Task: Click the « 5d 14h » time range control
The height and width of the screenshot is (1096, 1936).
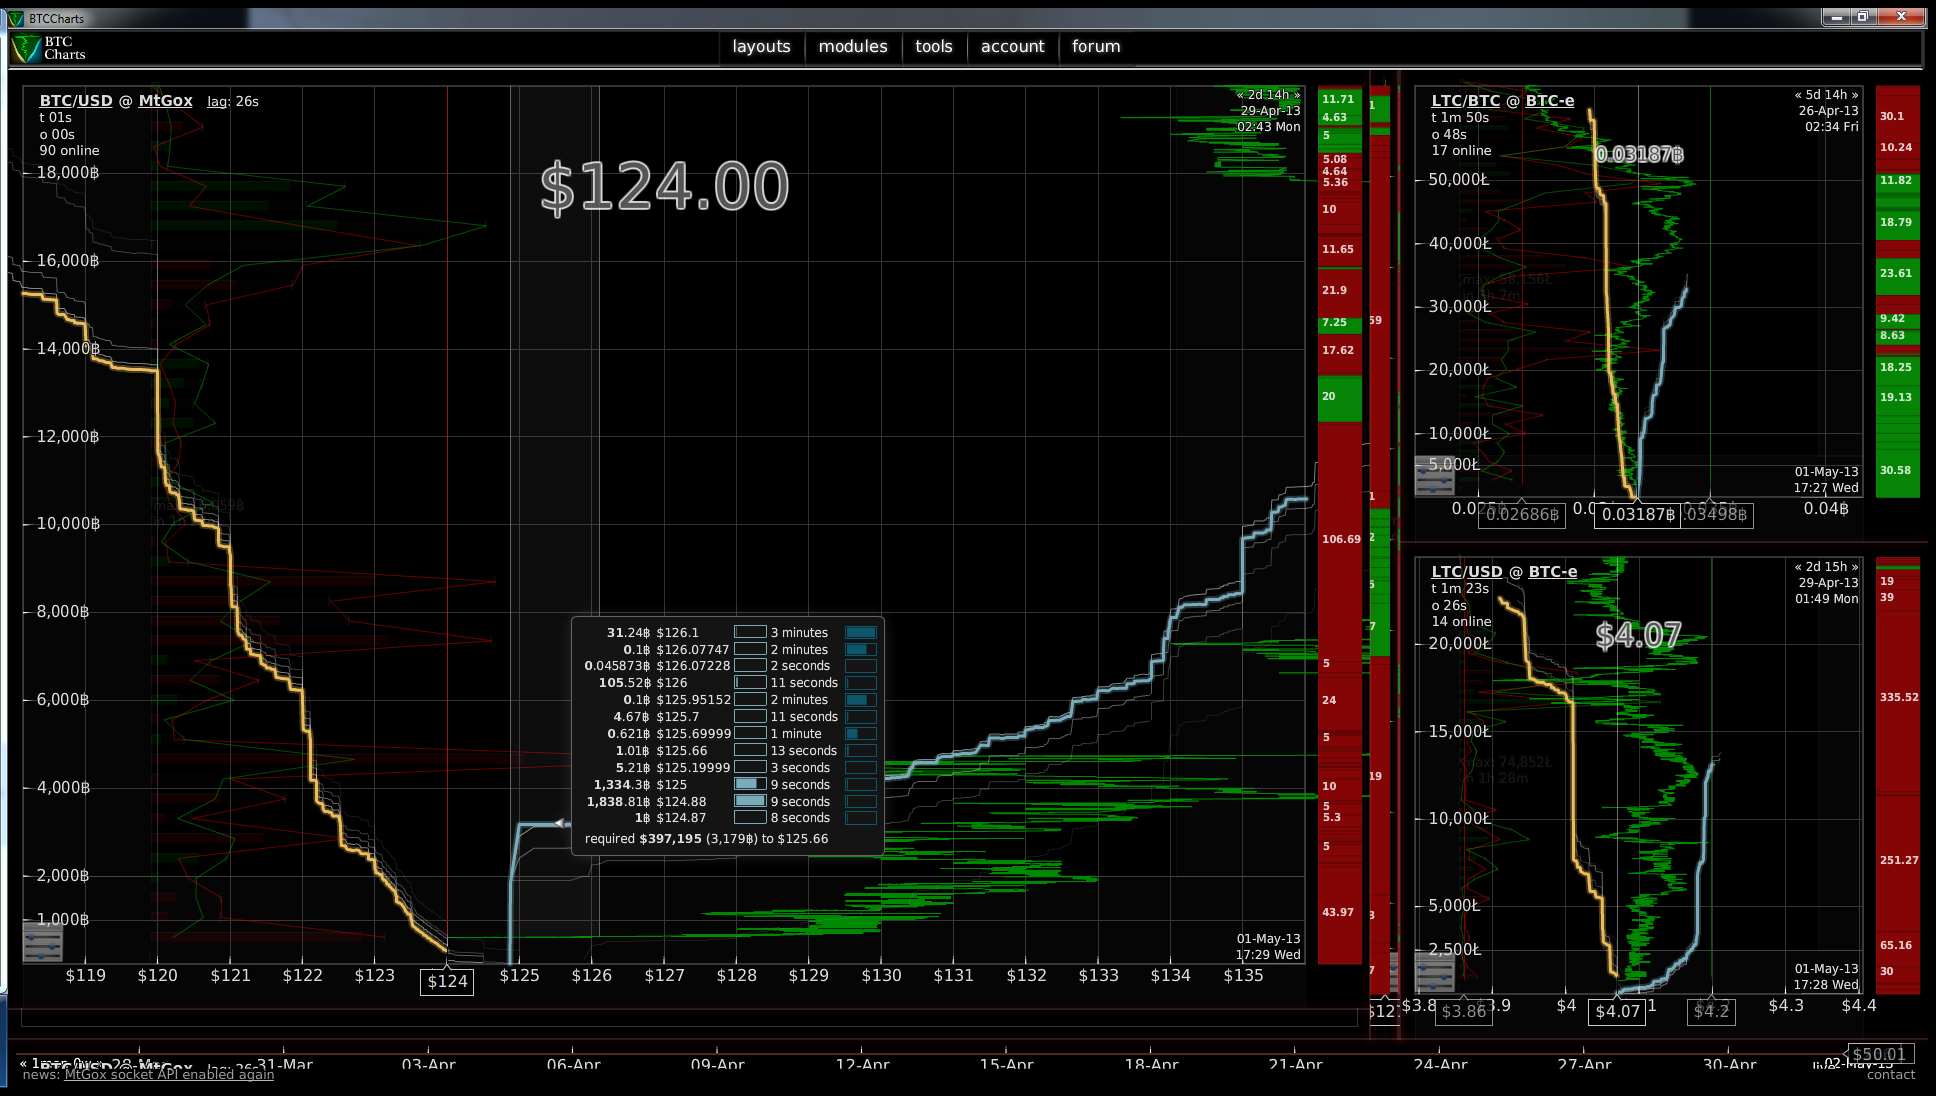Action: click(x=1826, y=95)
